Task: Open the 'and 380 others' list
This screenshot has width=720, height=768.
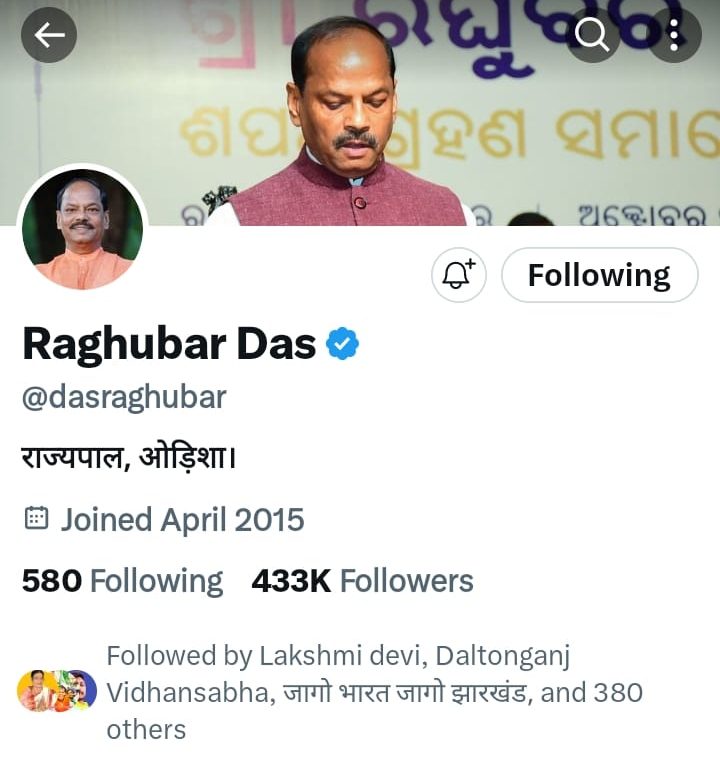Action: 375,711
